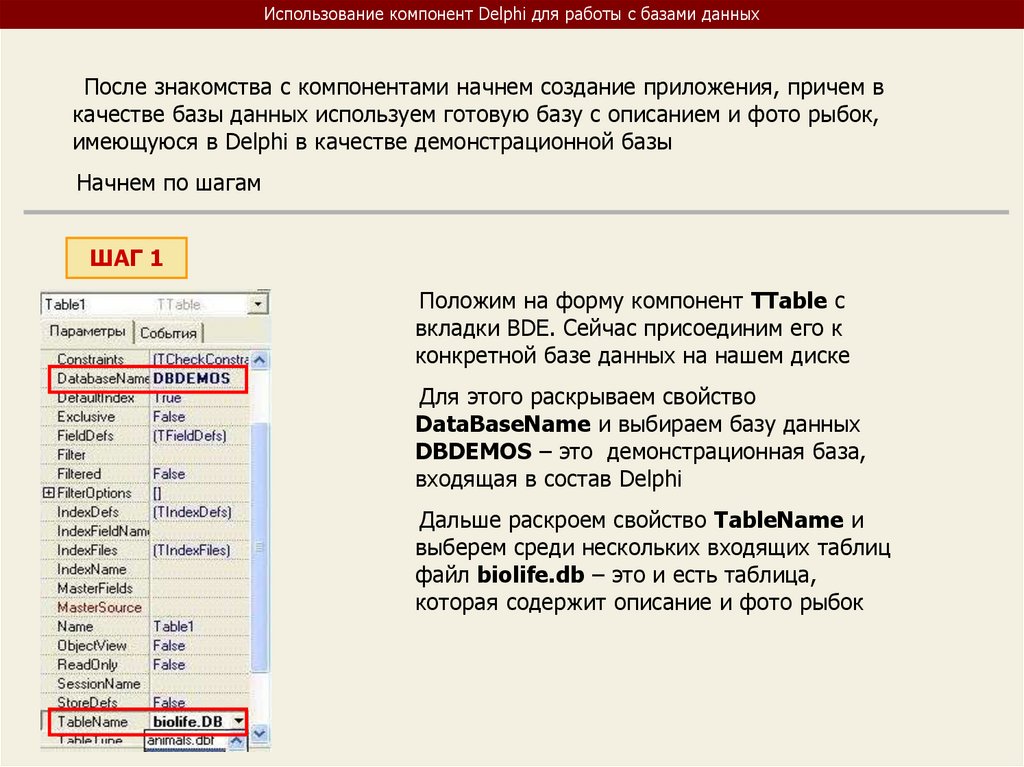
Task: Click the property list scroll down arrow
Action: [x=259, y=734]
